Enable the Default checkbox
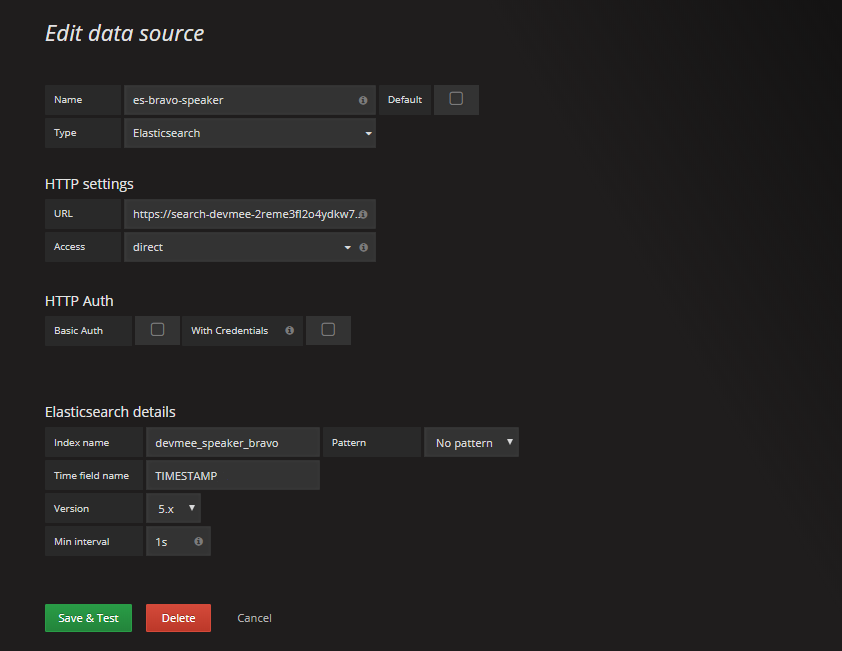The image size is (842, 651). (456, 99)
